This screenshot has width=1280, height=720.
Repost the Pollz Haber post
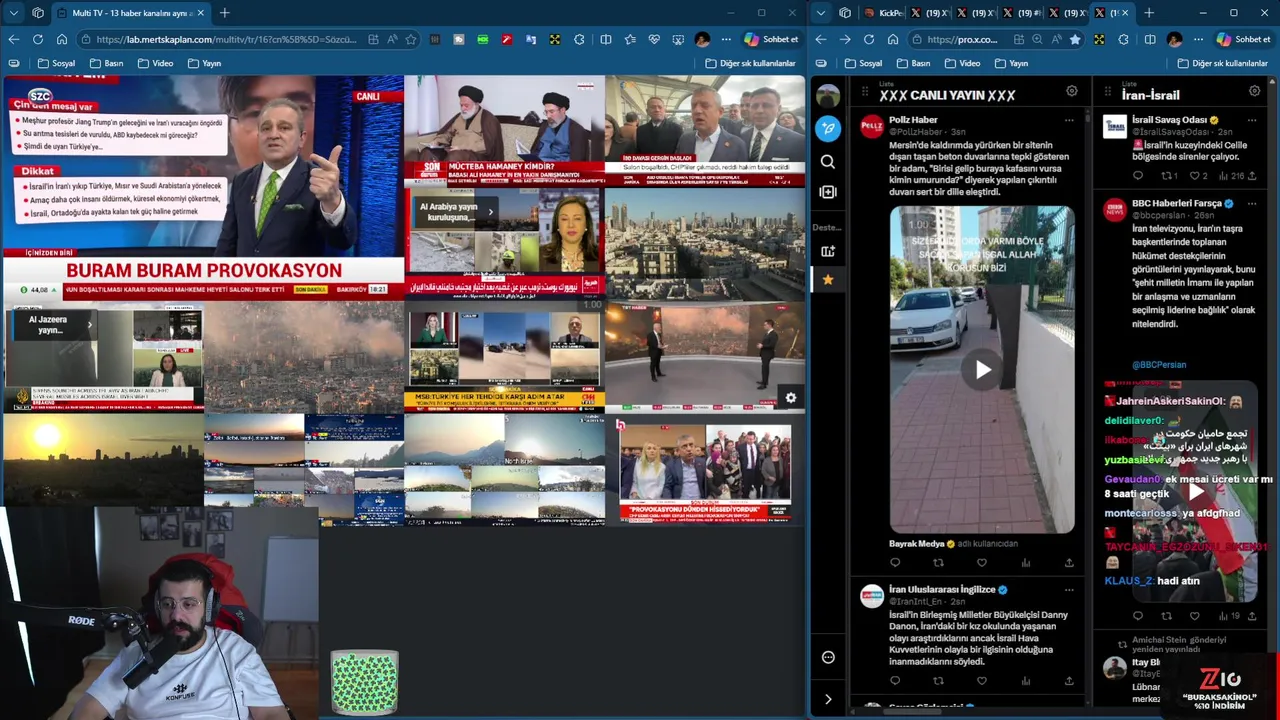pos(938,563)
